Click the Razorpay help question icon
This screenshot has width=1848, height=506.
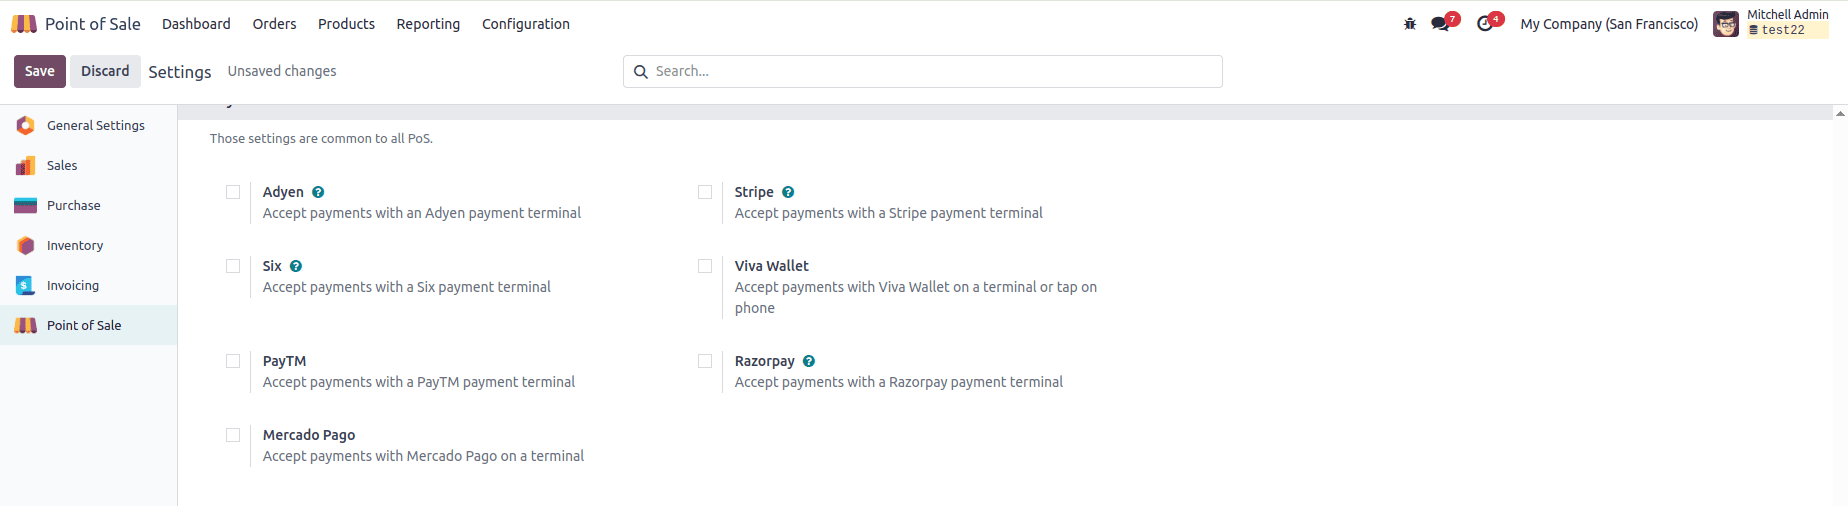(809, 361)
